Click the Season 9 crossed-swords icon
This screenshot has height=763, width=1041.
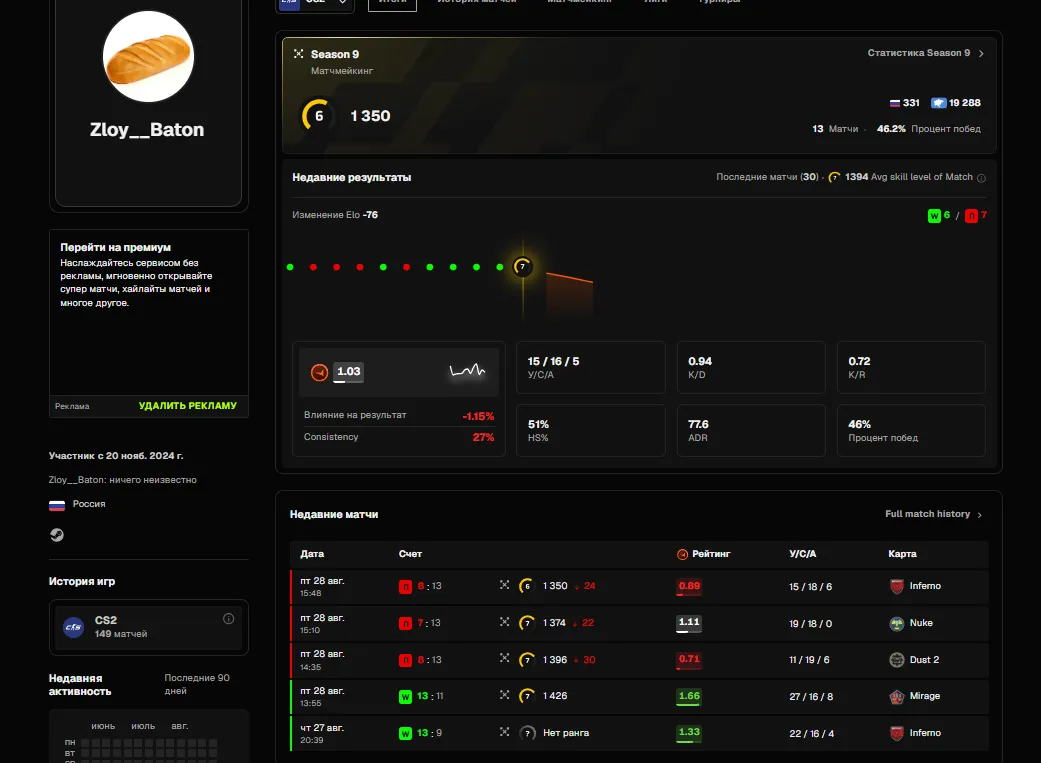[299, 54]
